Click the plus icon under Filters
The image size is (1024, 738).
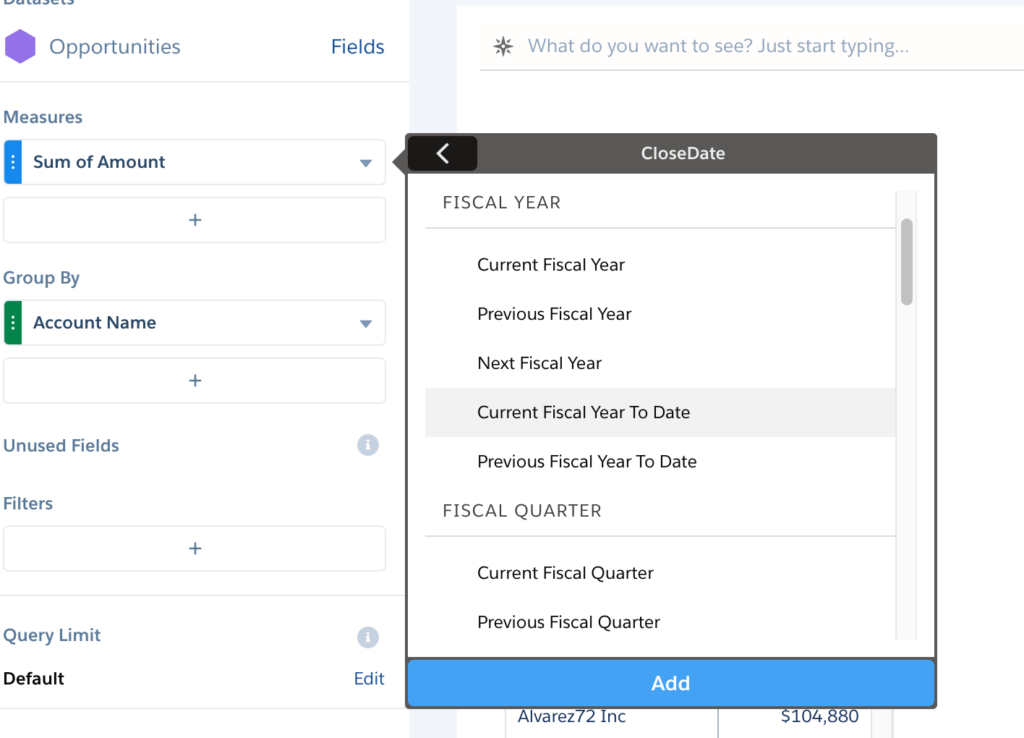pyautogui.click(x=195, y=548)
